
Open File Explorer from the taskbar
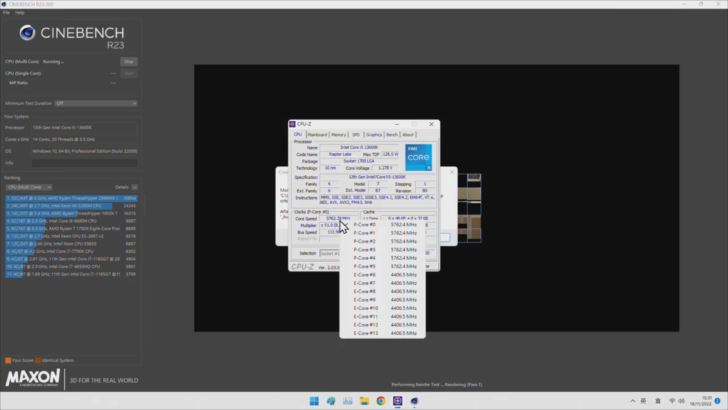pos(364,401)
